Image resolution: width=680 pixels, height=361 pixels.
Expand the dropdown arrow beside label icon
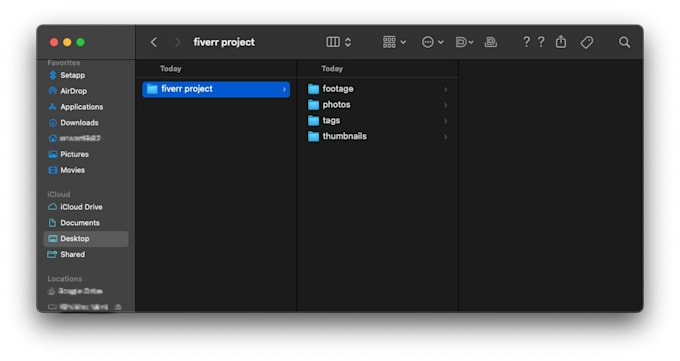point(471,42)
